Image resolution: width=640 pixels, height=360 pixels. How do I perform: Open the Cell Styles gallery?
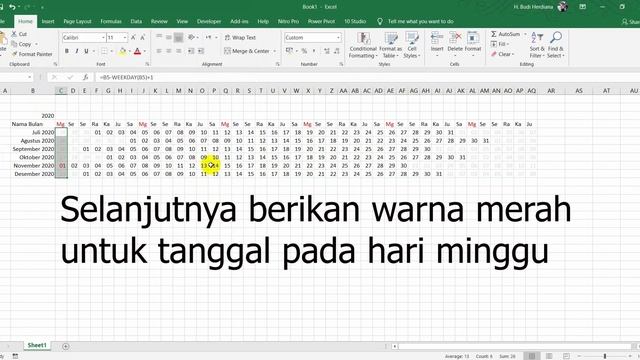tap(412, 45)
